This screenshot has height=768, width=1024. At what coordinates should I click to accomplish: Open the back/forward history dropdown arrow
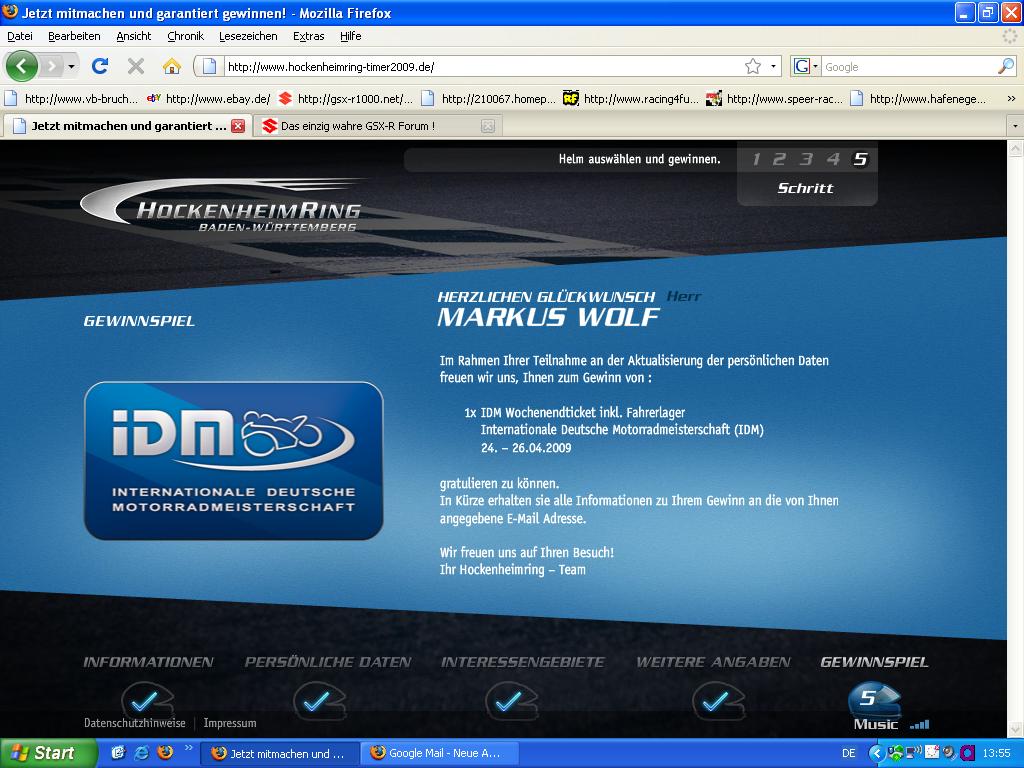point(71,66)
